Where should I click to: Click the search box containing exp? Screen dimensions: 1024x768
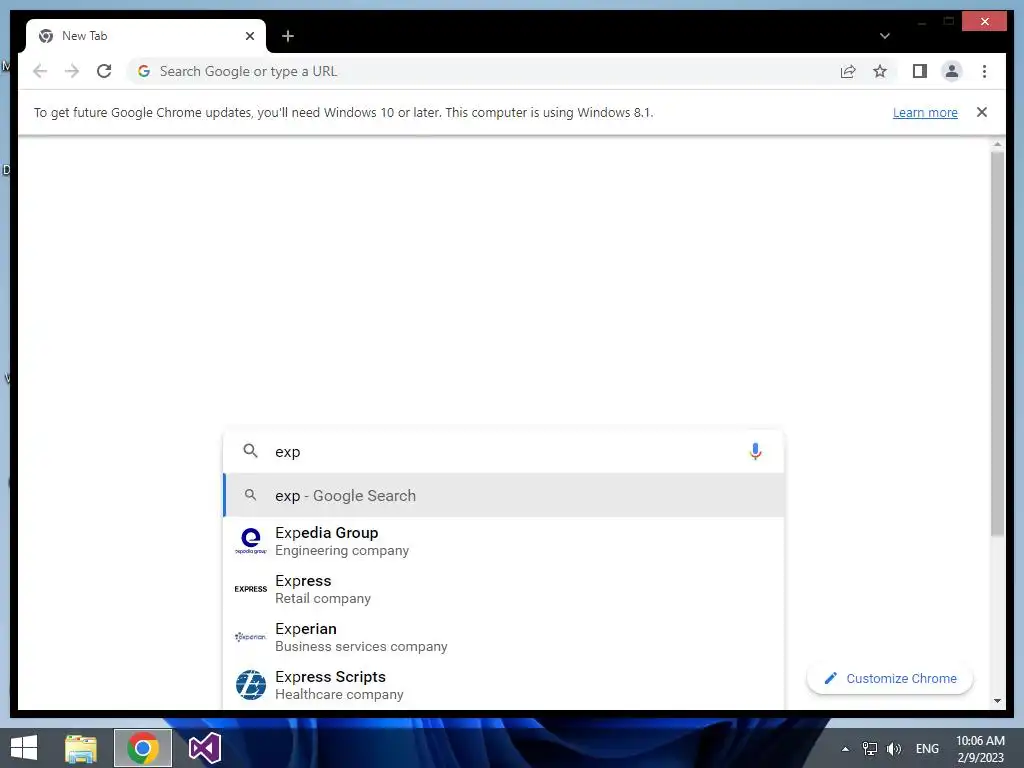(x=503, y=451)
